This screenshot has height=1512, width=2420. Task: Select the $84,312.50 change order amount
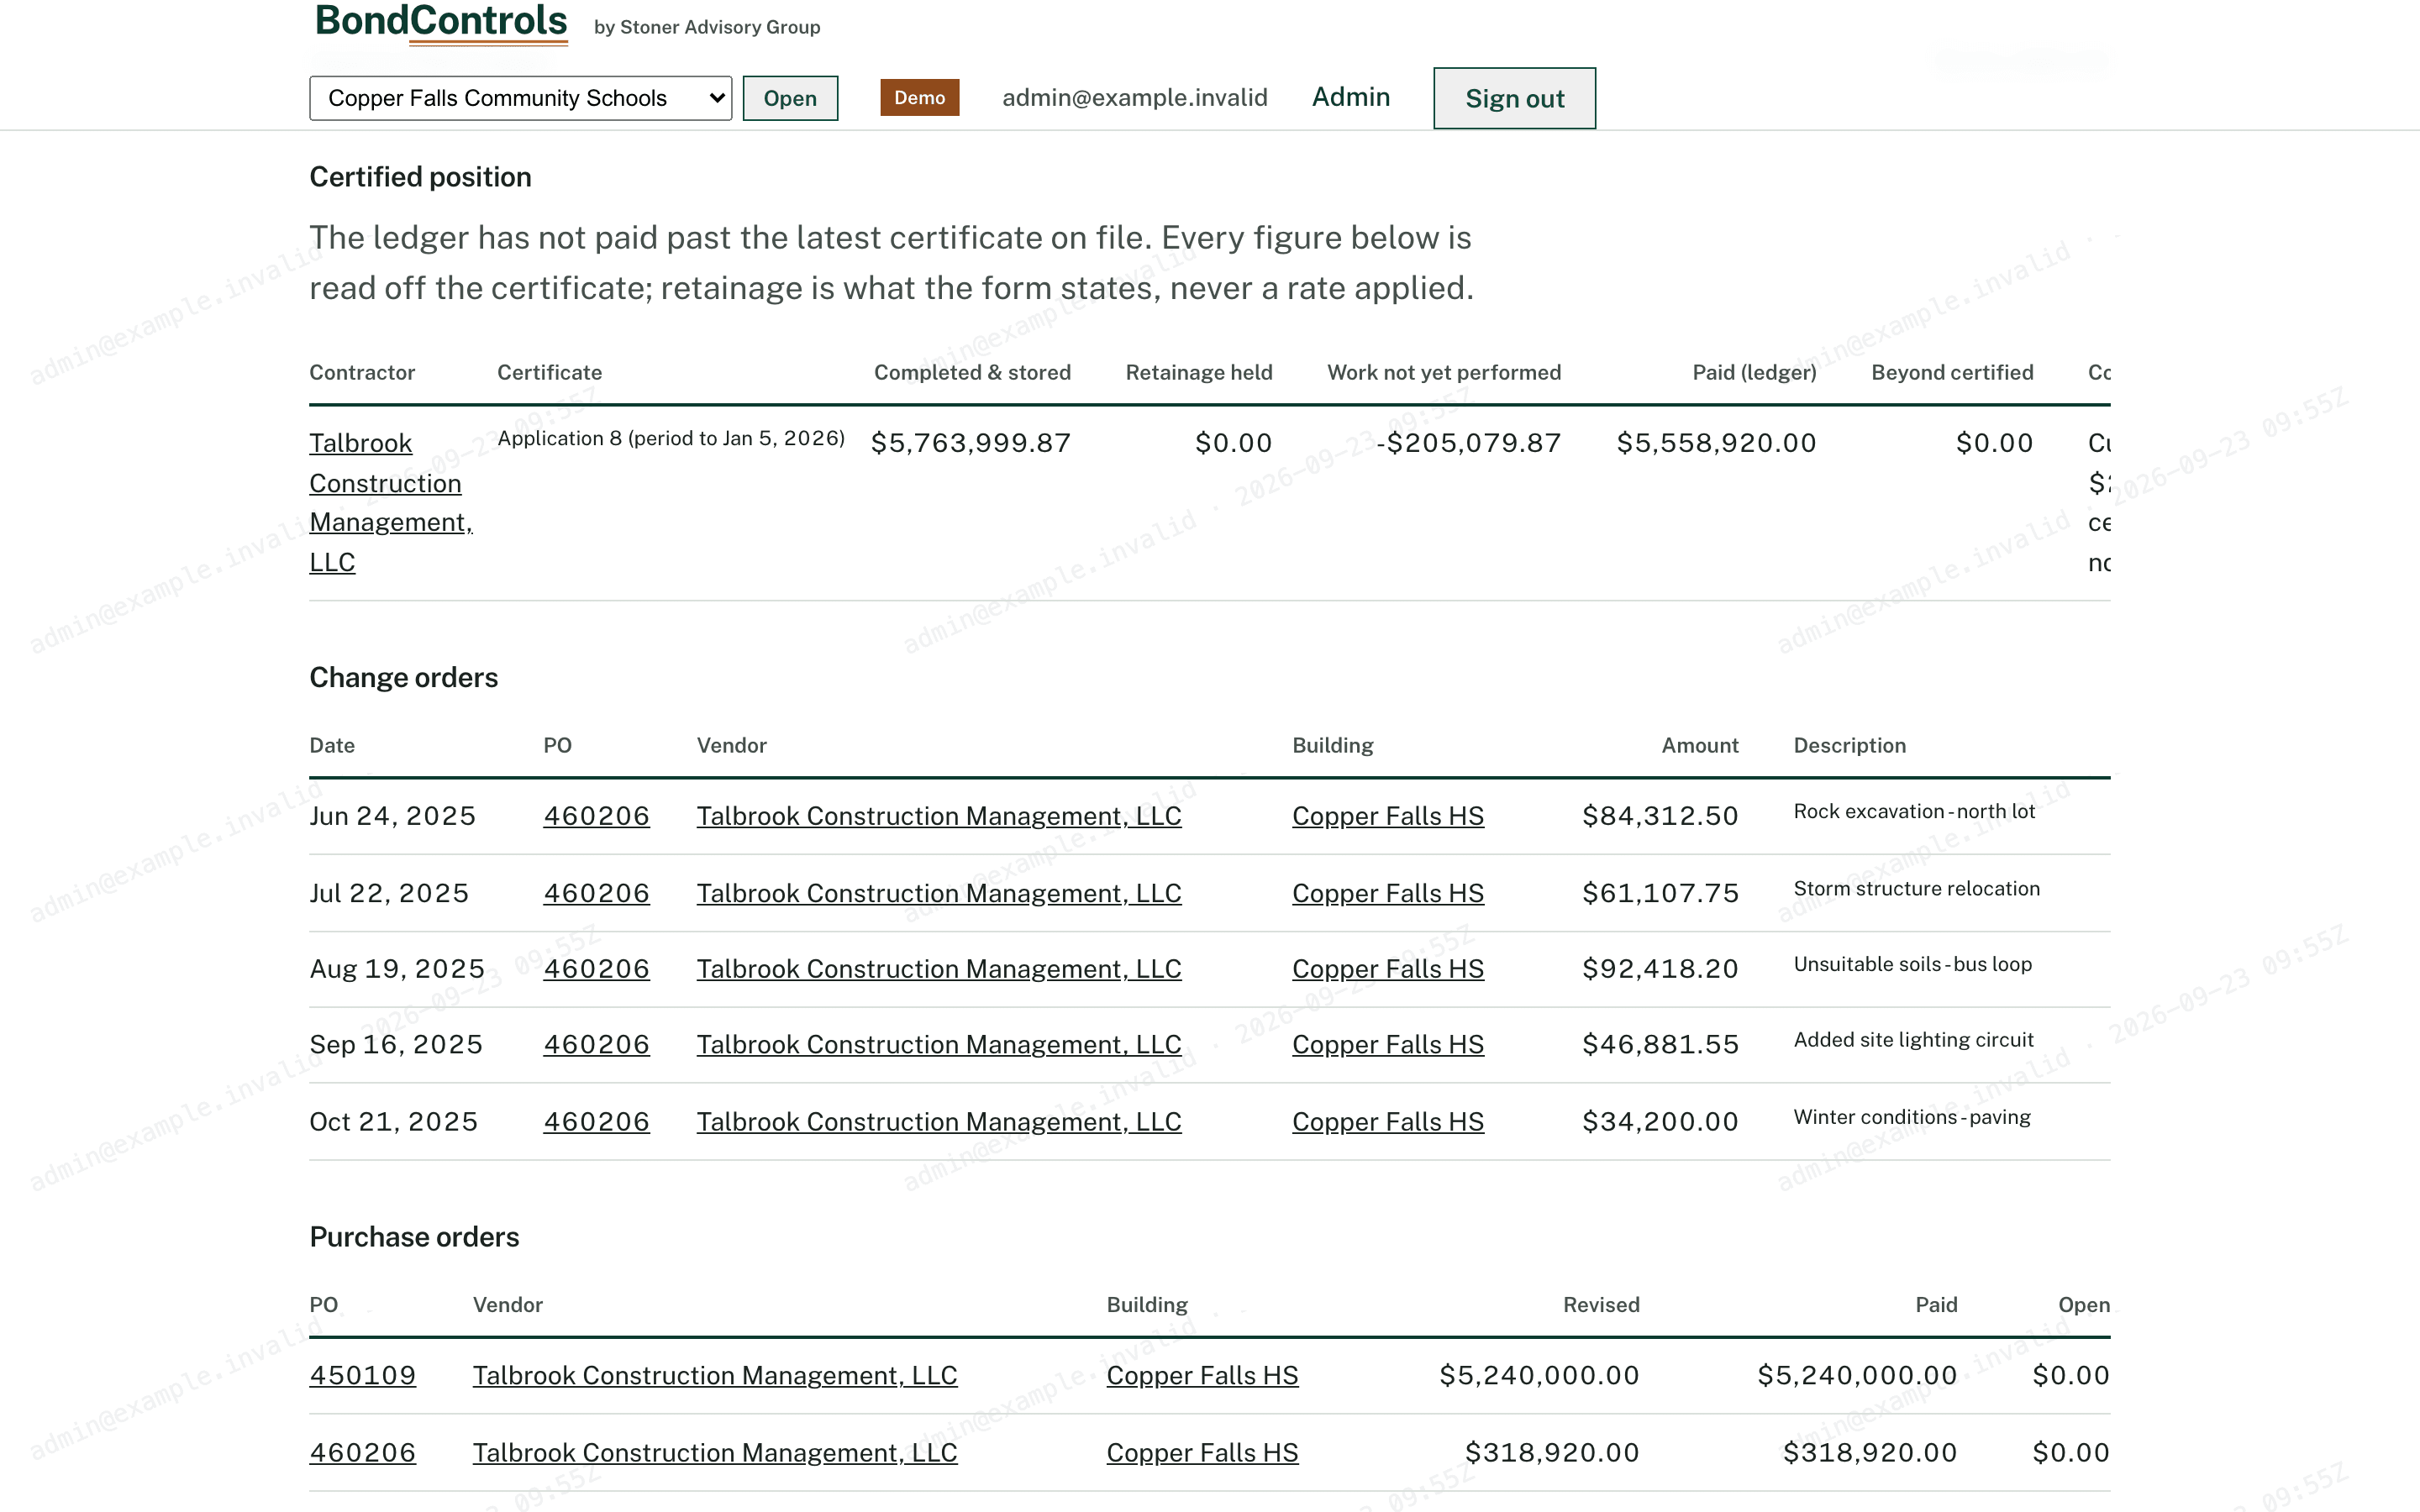(x=1660, y=816)
